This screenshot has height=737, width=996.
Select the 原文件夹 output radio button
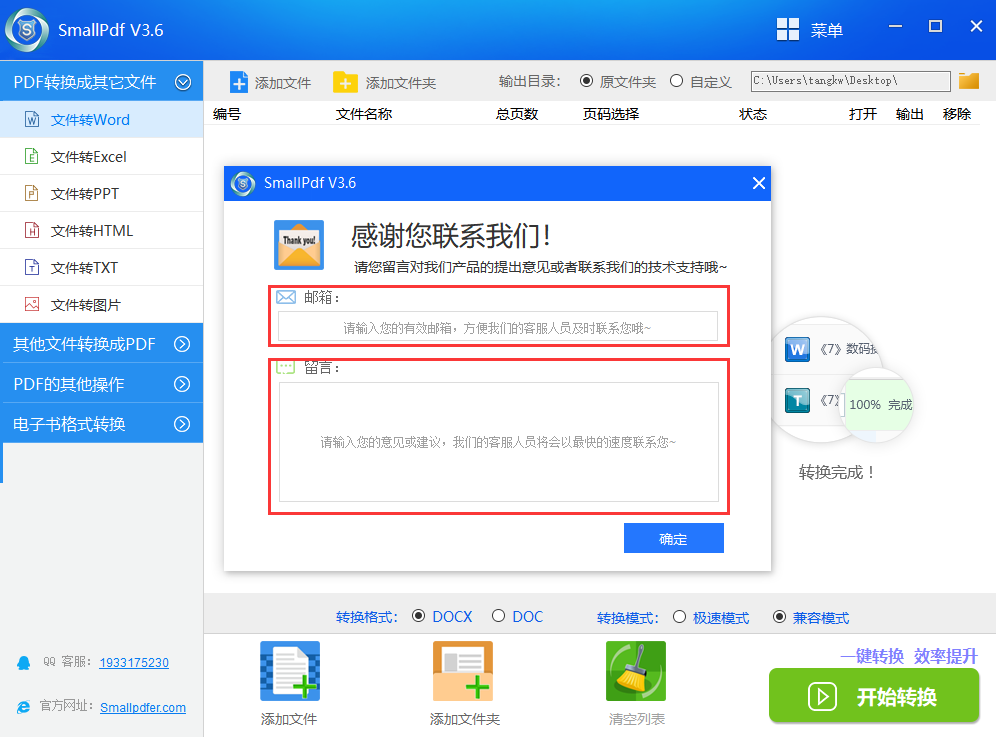[586, 81]
